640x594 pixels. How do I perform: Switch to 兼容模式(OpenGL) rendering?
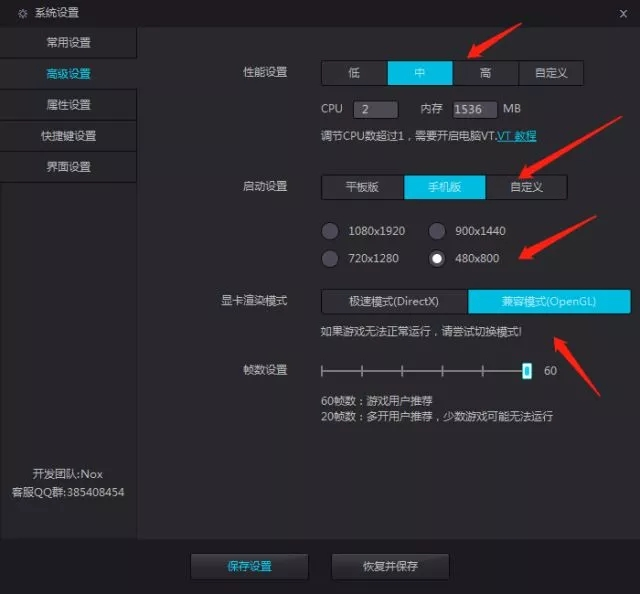549,302
